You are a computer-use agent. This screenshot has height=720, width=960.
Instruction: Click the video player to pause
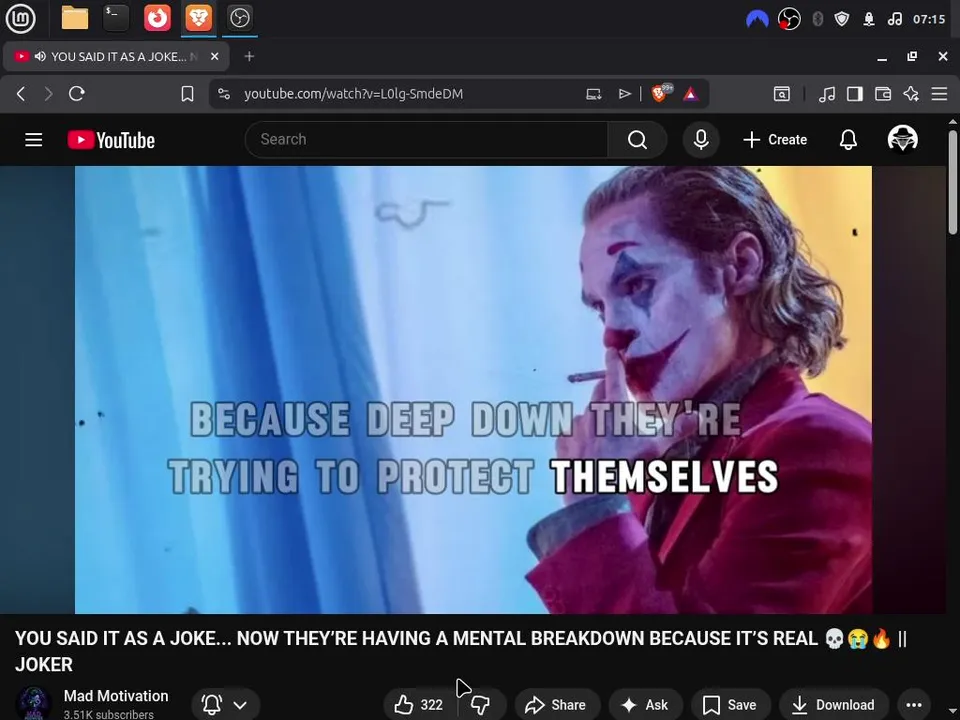[x=473, y=389]
